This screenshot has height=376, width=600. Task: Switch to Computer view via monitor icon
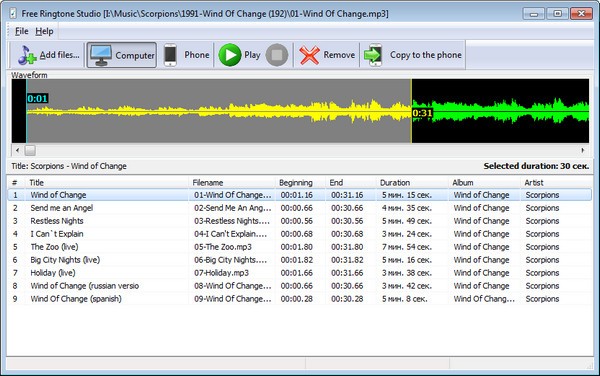click(101, 55)
